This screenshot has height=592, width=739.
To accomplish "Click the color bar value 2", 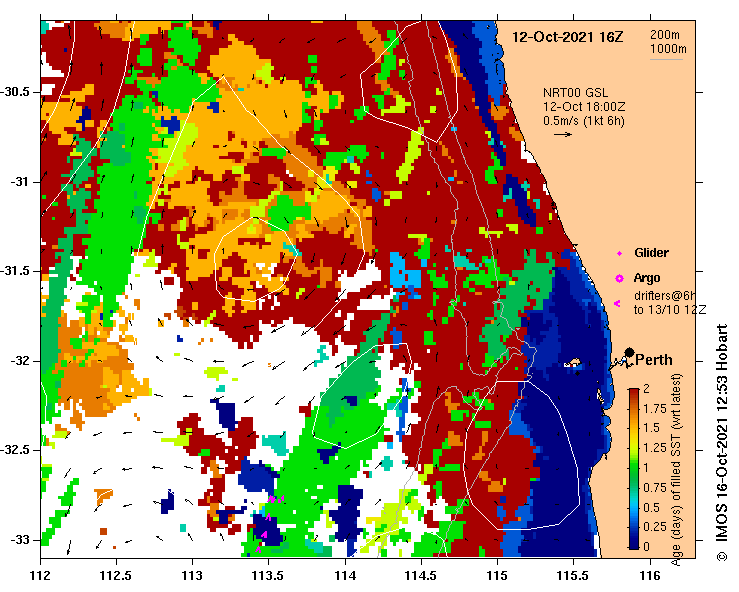I will (x=646, y=389).
